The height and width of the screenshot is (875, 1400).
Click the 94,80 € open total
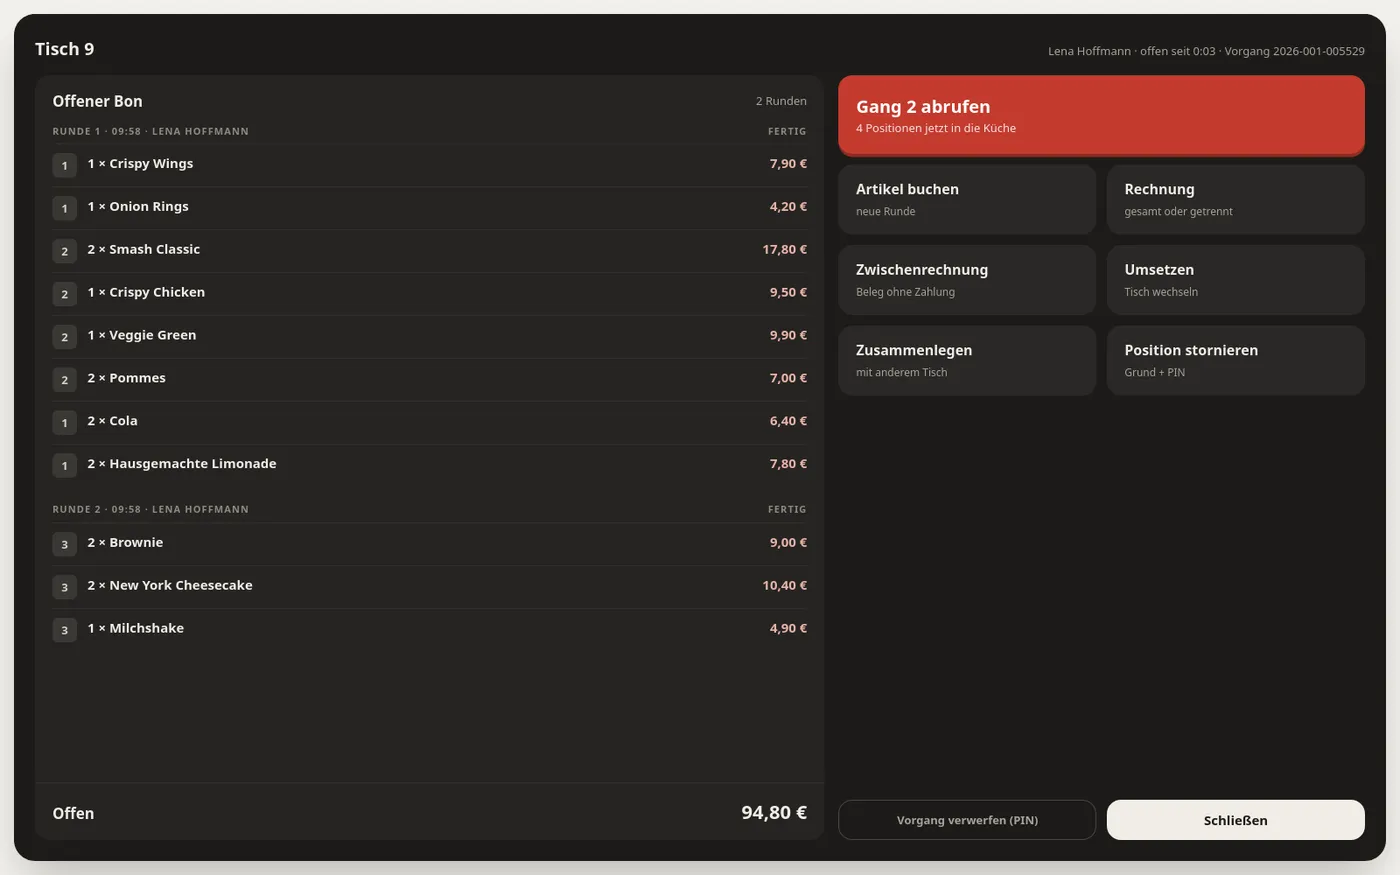(x=774, y=813)
